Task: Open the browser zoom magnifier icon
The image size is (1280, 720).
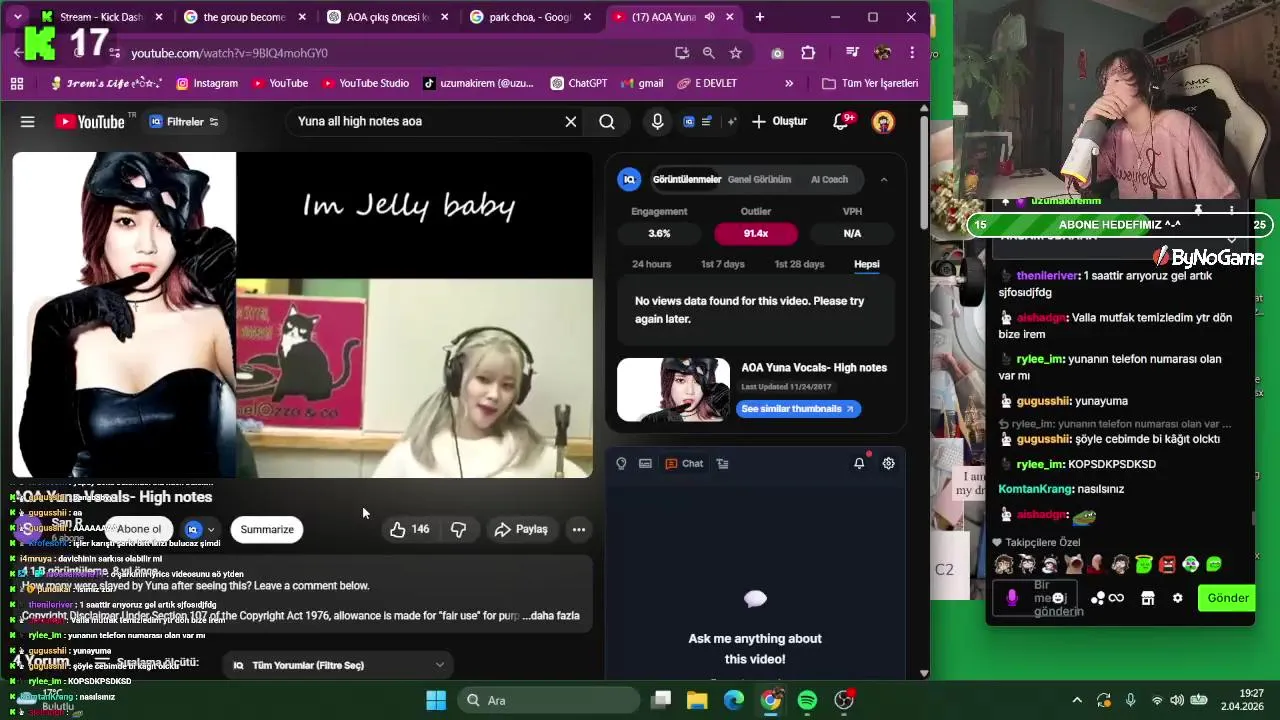Action: [709, 53]
